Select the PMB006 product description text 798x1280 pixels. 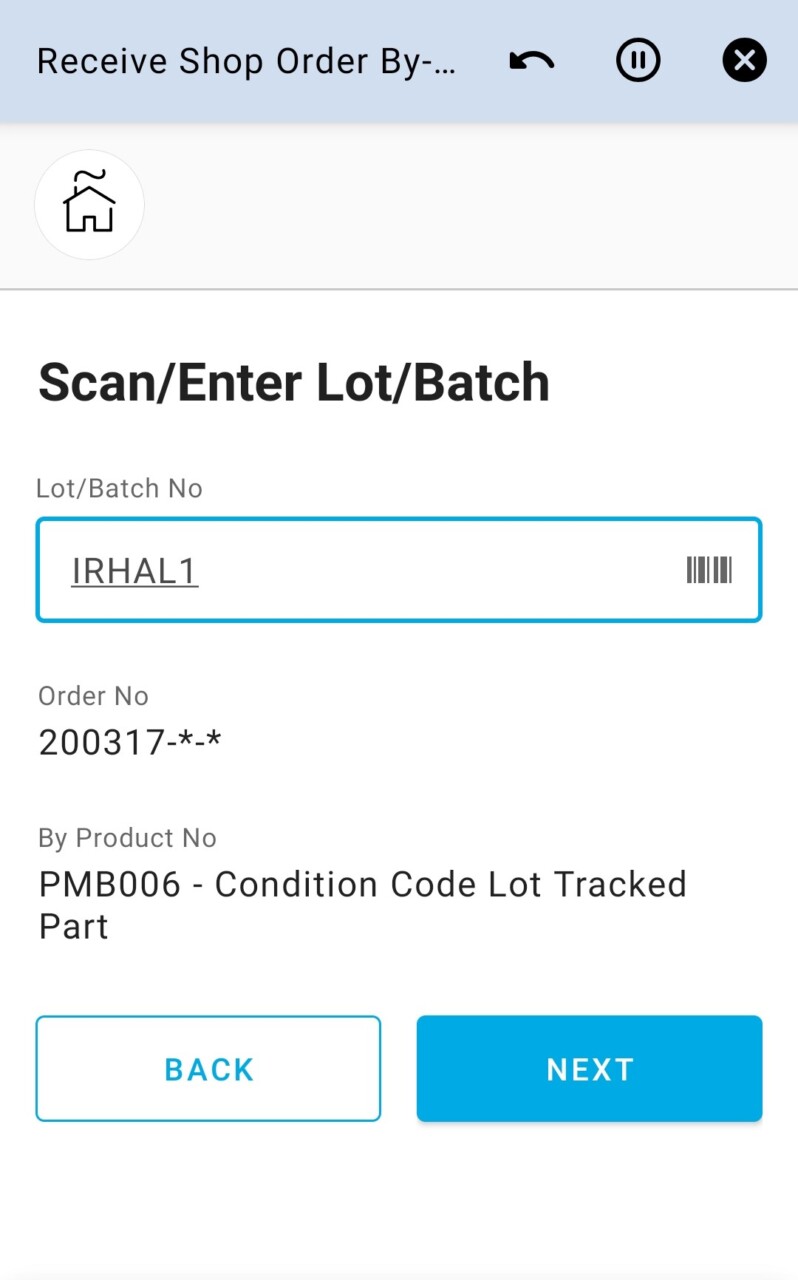362,885
